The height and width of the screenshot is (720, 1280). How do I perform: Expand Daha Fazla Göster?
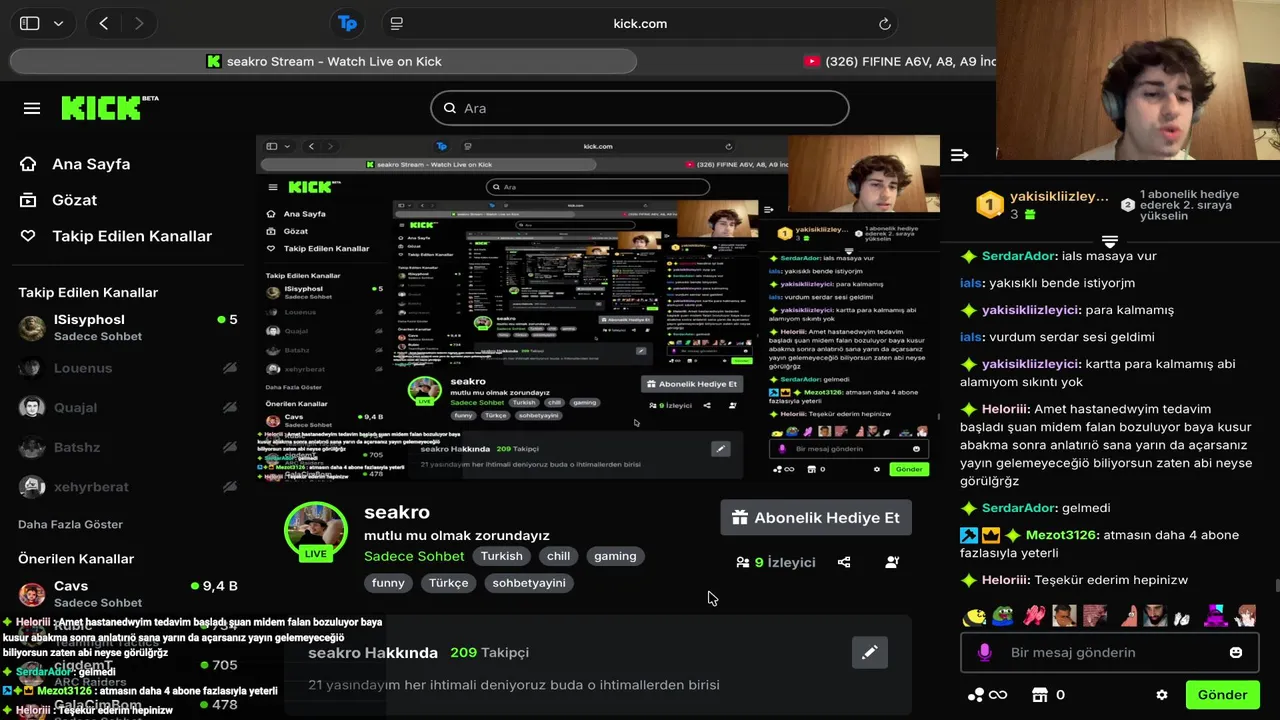point(70,524)
